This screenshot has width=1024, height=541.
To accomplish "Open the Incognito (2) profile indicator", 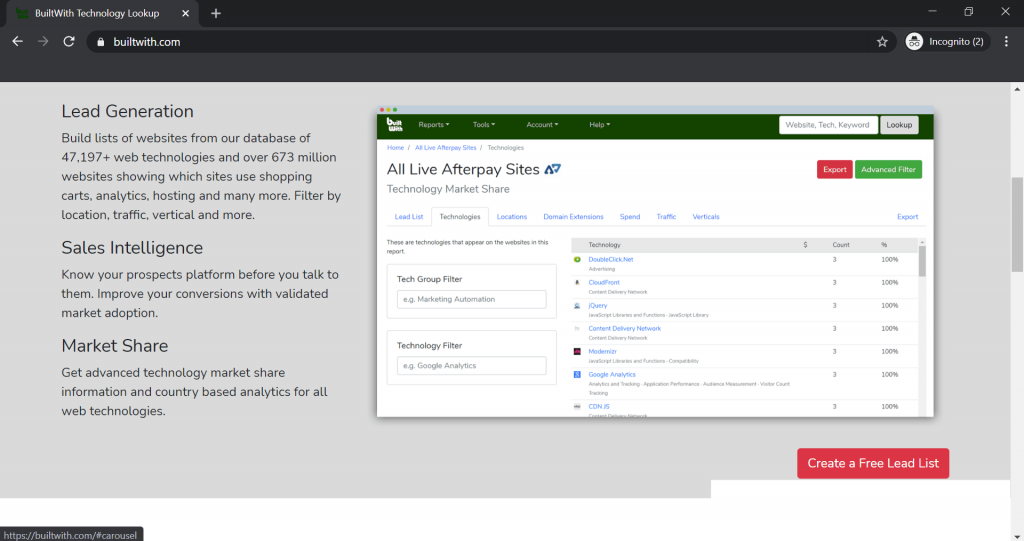I will (x=945, y=42).
